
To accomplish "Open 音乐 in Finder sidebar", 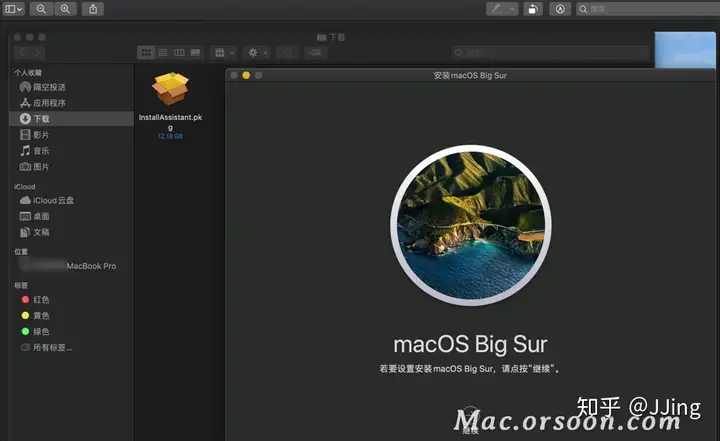I will [x=35, y=150].
